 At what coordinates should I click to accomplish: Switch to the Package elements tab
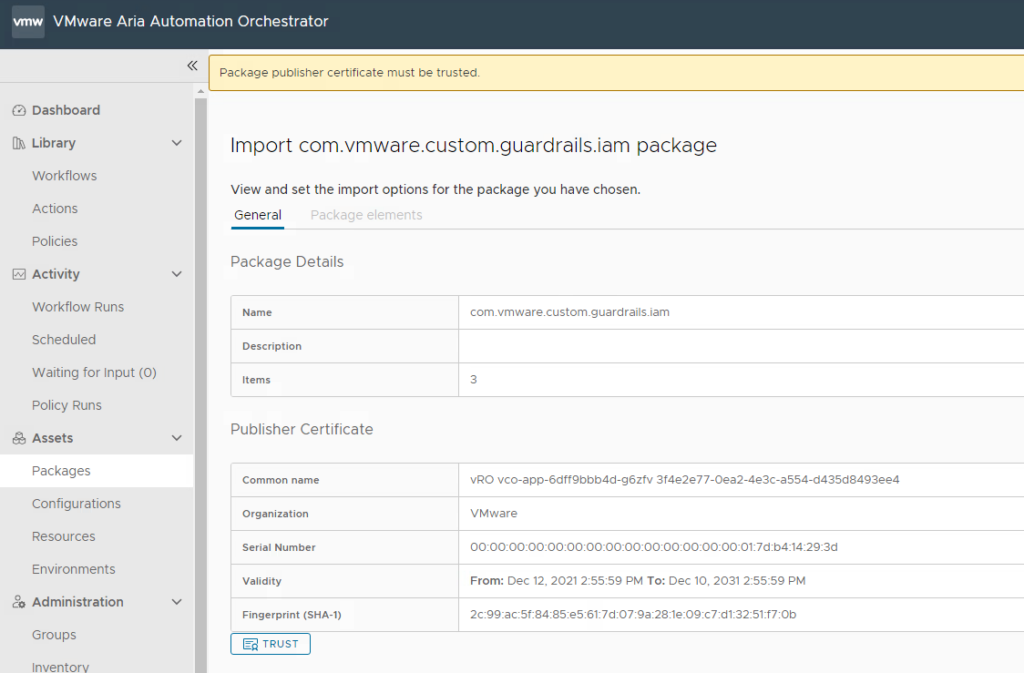pyautogui.click(x=366, y=215)
